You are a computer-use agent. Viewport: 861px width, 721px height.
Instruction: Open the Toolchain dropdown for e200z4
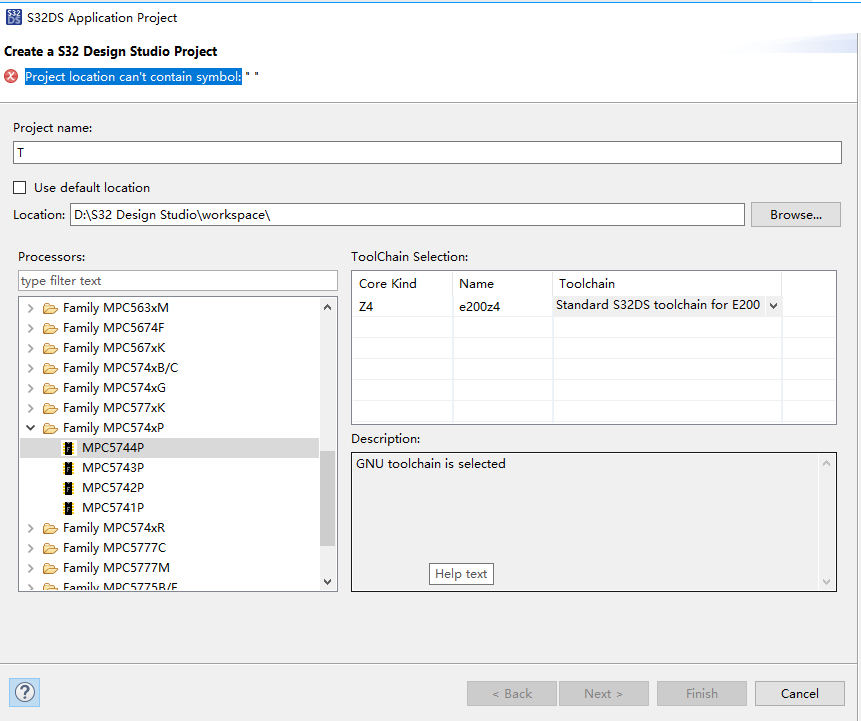click(773, 306)
